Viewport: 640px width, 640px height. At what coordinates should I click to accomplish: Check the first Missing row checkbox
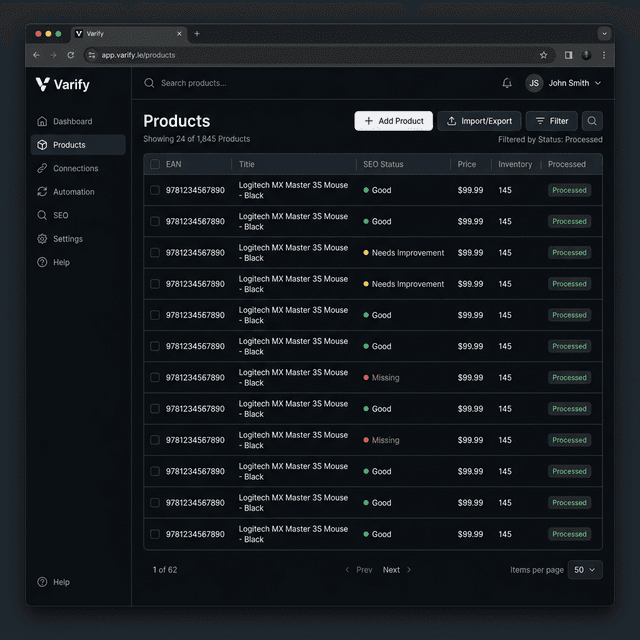point(155,378)
